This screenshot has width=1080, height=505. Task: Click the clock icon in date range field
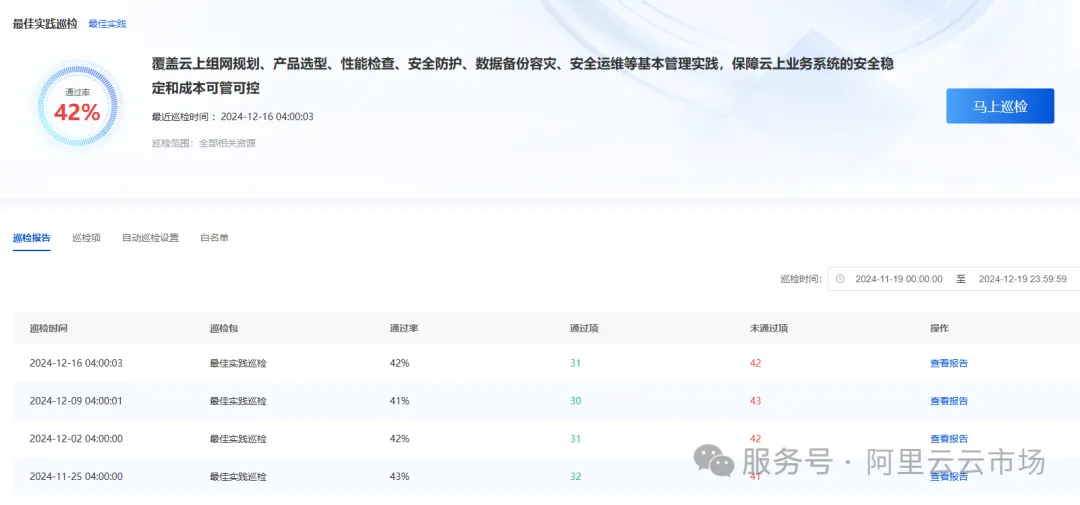(840, 279)
